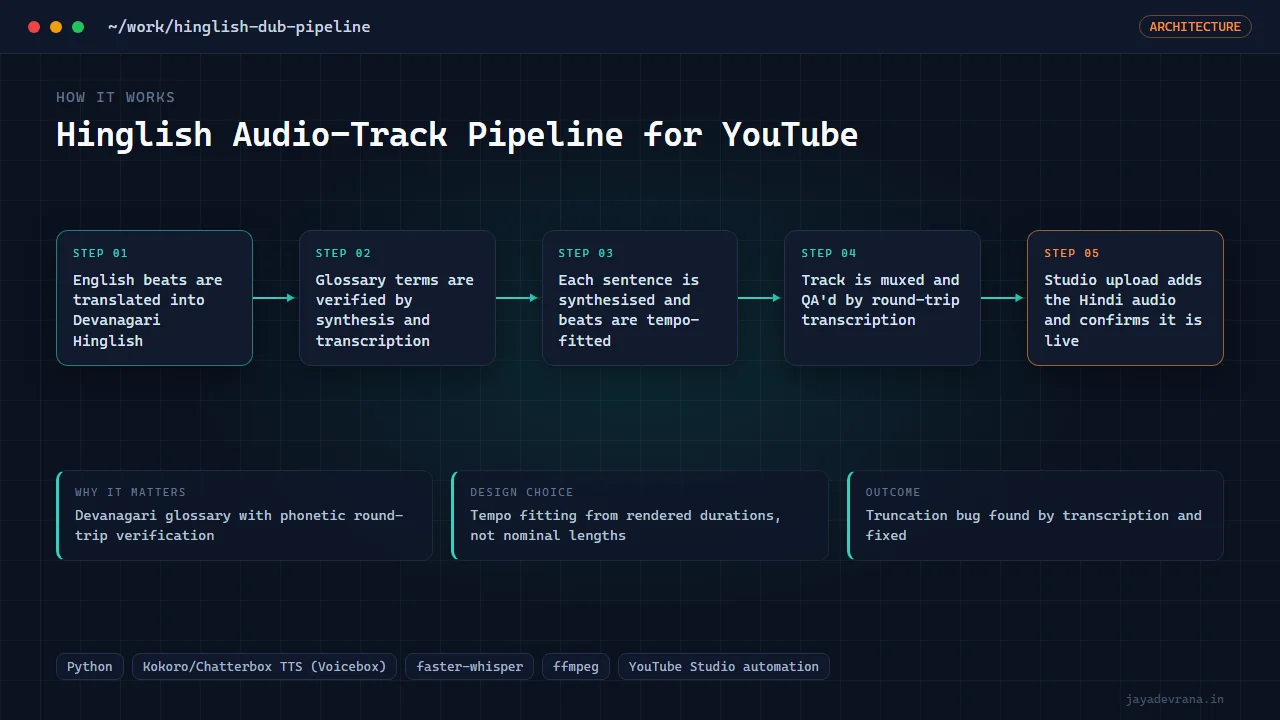Click the green window dot

[78, 27]
